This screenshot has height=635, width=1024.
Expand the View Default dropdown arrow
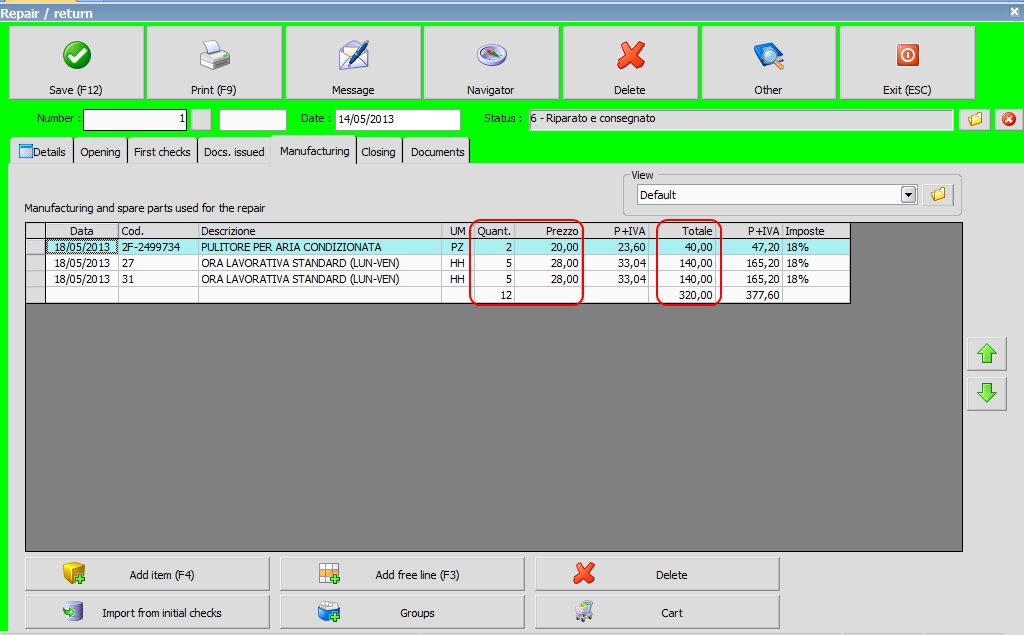[908, 195]
